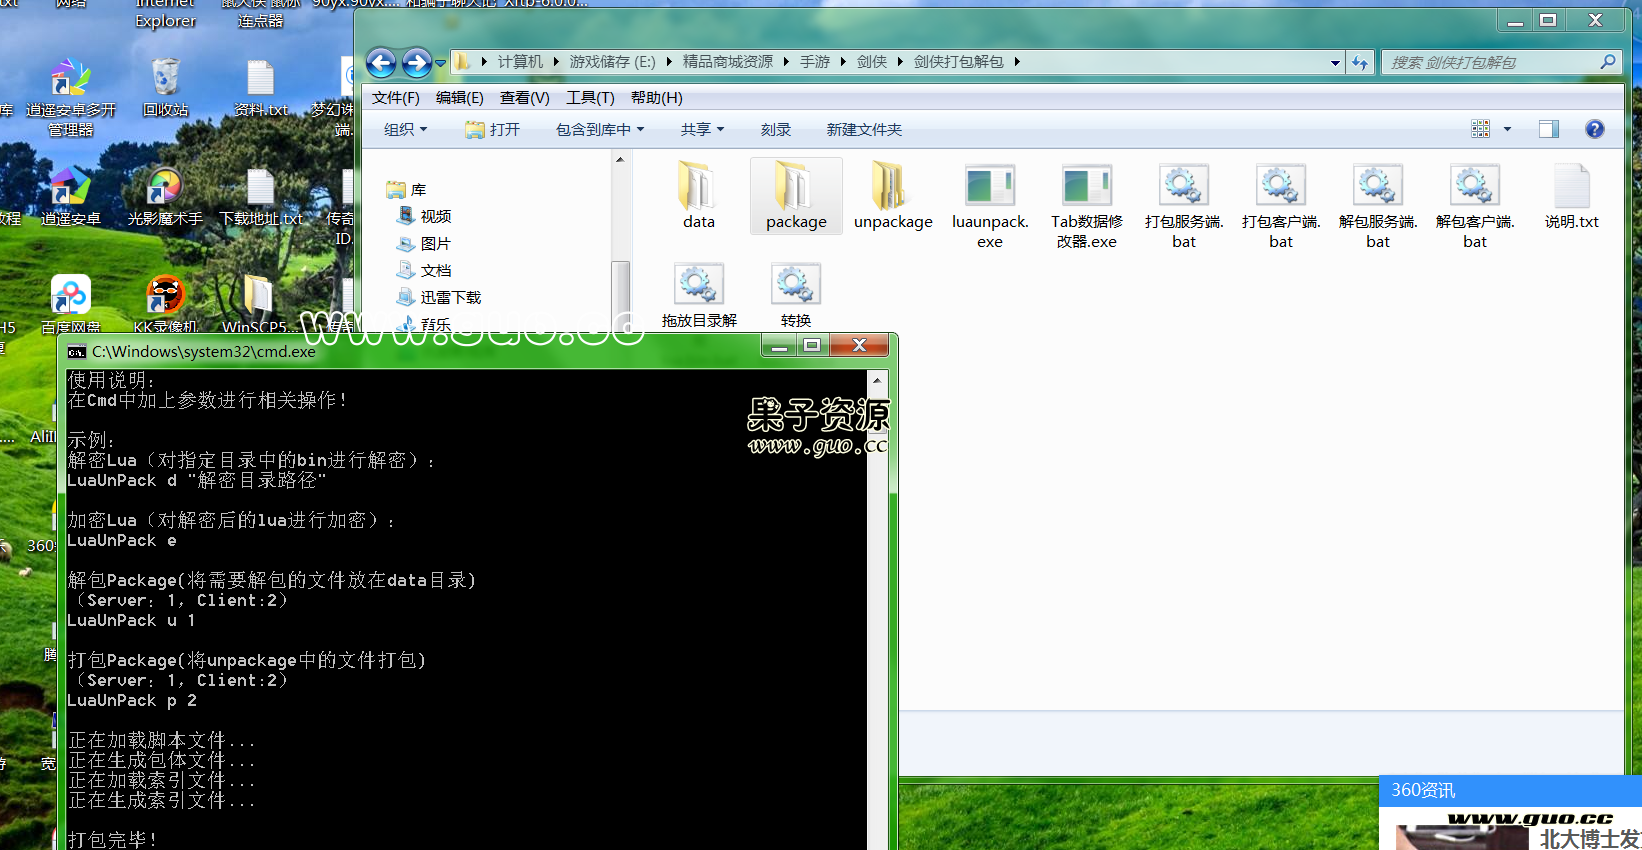Viewport: 1642px width, 850px height.
Task: Select the 说明.txt text file
Action: point(1571,187)
